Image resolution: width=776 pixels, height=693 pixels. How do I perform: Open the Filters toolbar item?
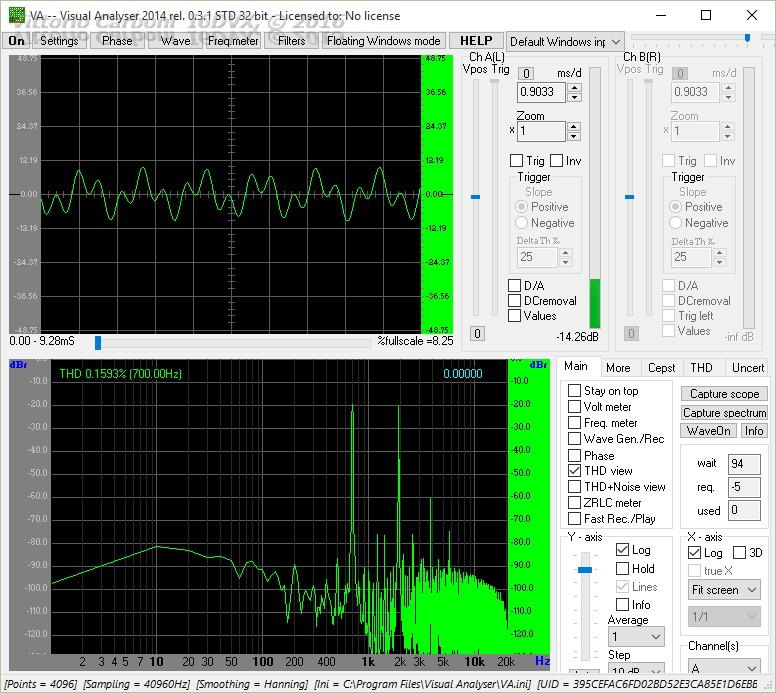pos(291,41)
